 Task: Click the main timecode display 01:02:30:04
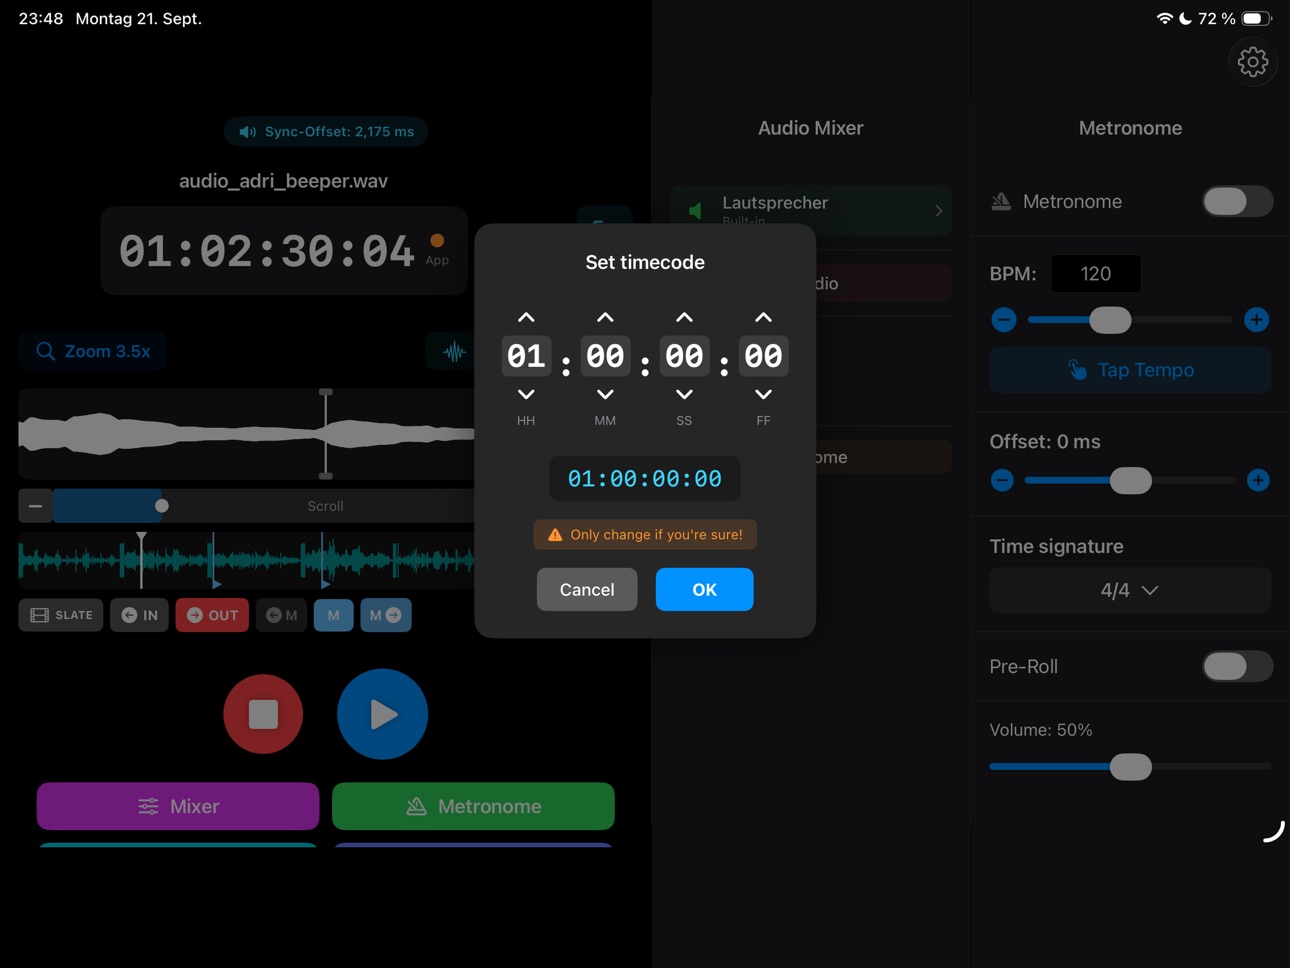coord(266,251)
